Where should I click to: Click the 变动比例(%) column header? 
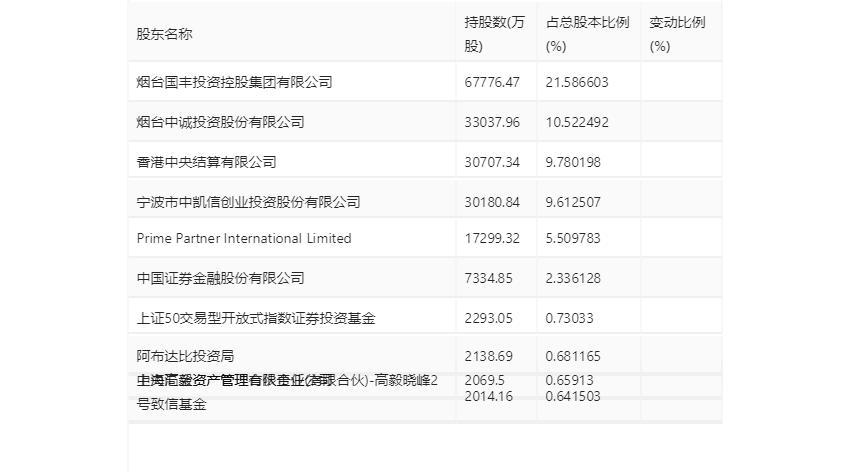click(x=677, y=34)
